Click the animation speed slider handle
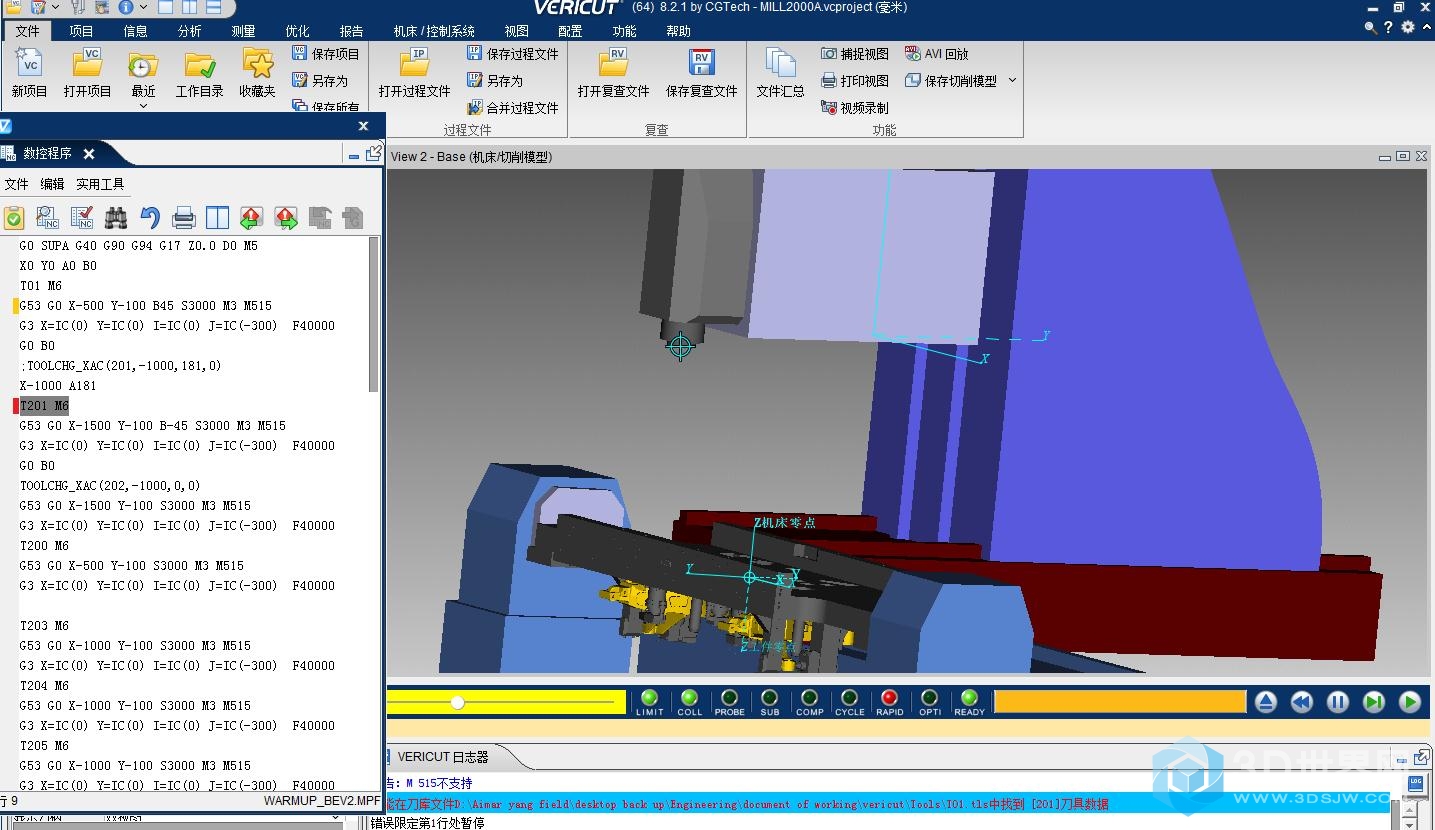Viewport: 1435px width, 830px height. point(457,703)
